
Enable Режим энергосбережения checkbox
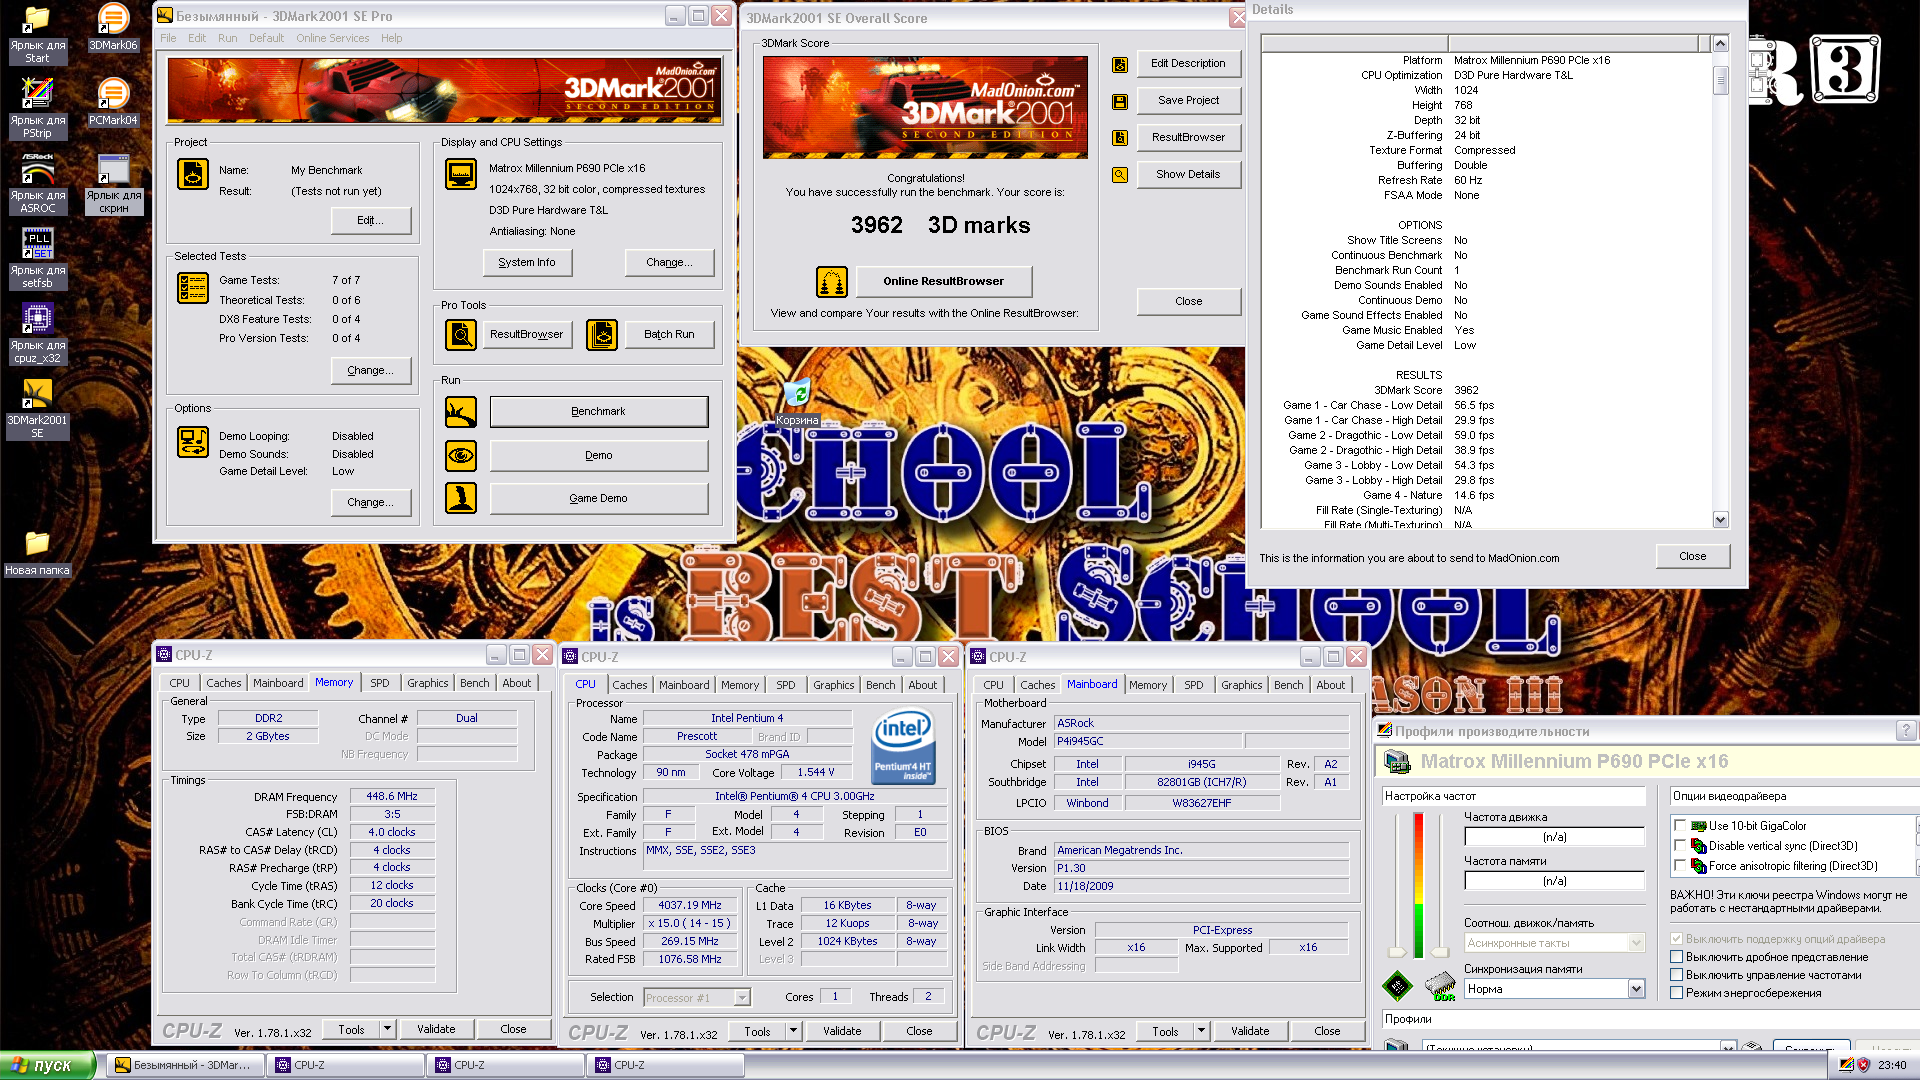click(1677, 993)
